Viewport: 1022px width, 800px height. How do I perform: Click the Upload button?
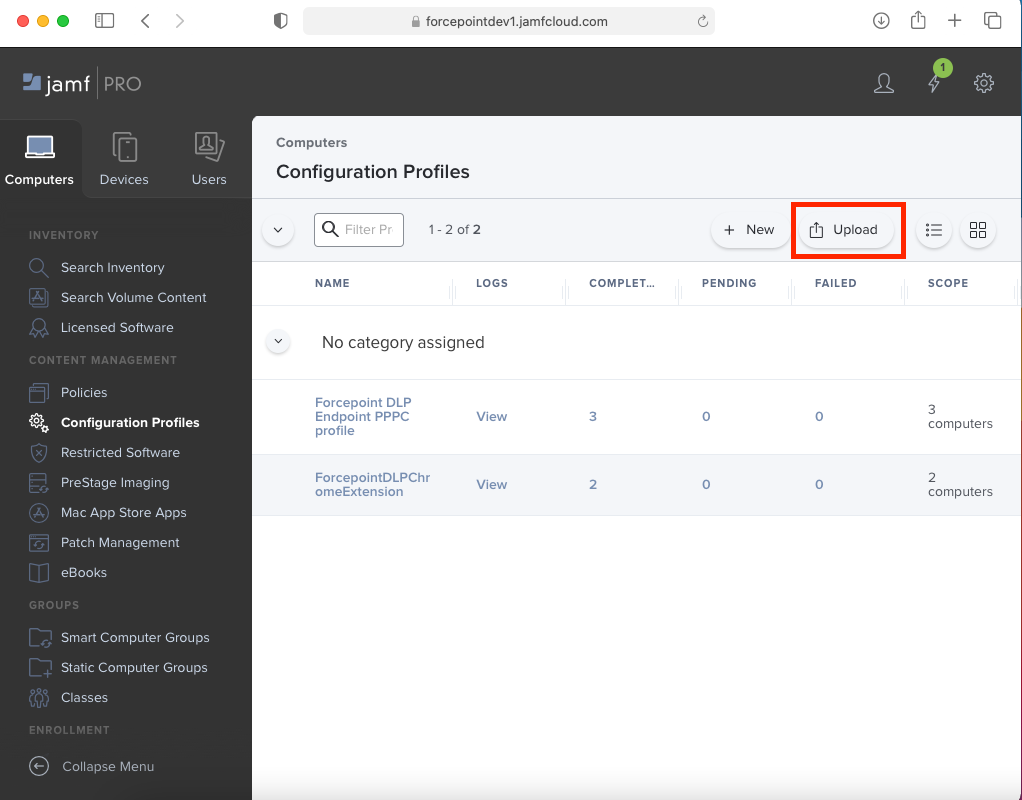843,230
